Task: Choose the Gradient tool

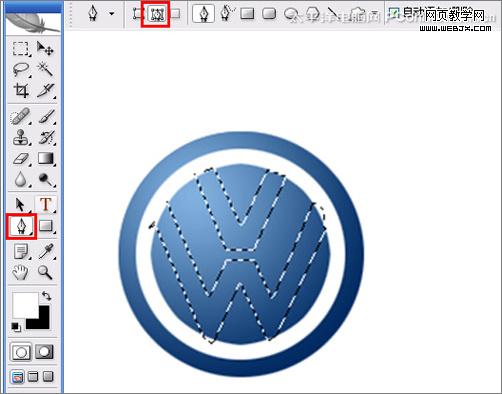Action: [46, 158]
